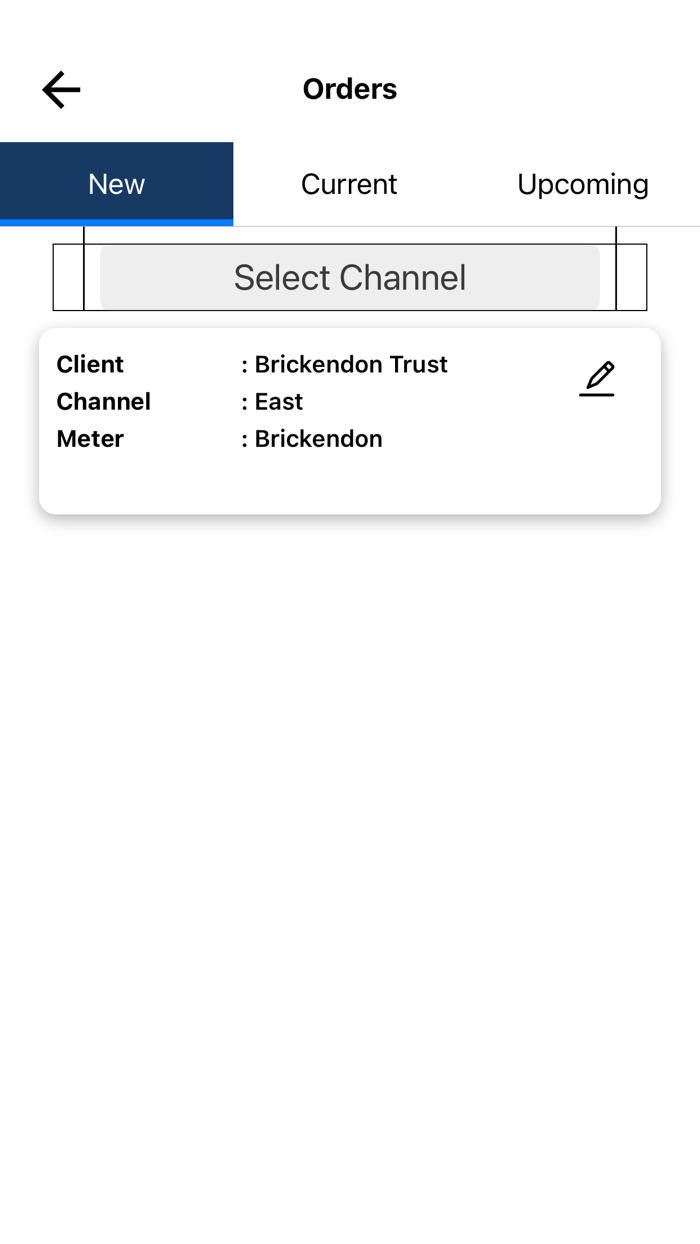Image resolution: width=700 pixels, height=1244 pixels.
Task: Choose a channel from Select Channel
Action: coord(349,277)
